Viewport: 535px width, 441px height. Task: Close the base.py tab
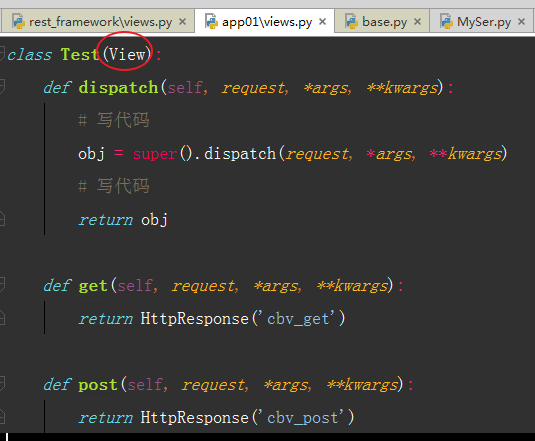click(x=417, y=22)
